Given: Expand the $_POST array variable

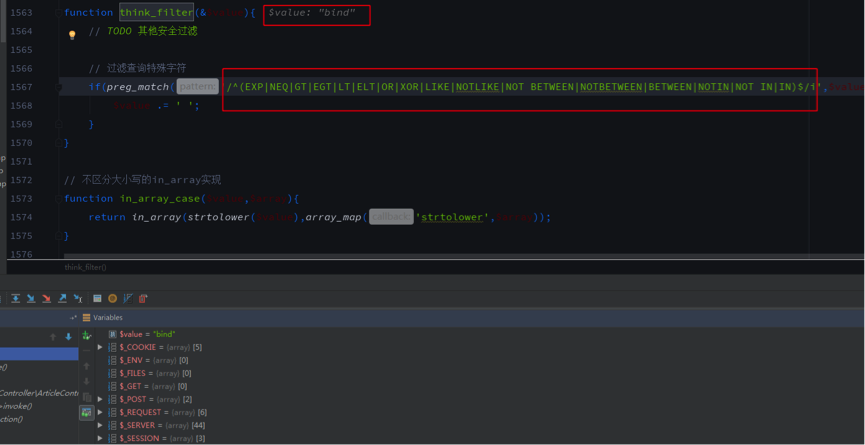Looking at the screenshot, I should 100,399.
